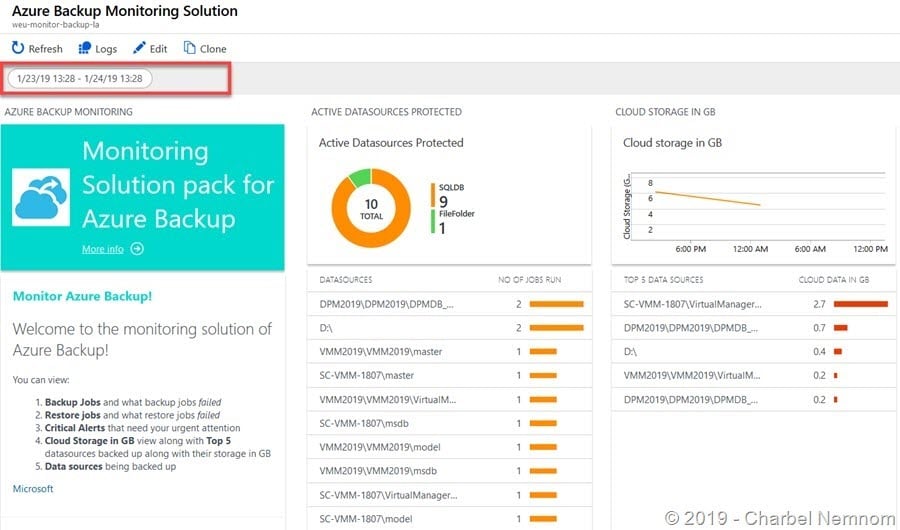This screenshot has height=530, width=900.
Task: Open the 1/23/19 - 1/24/19 time range picker
Action: click(x=80, y=79)
